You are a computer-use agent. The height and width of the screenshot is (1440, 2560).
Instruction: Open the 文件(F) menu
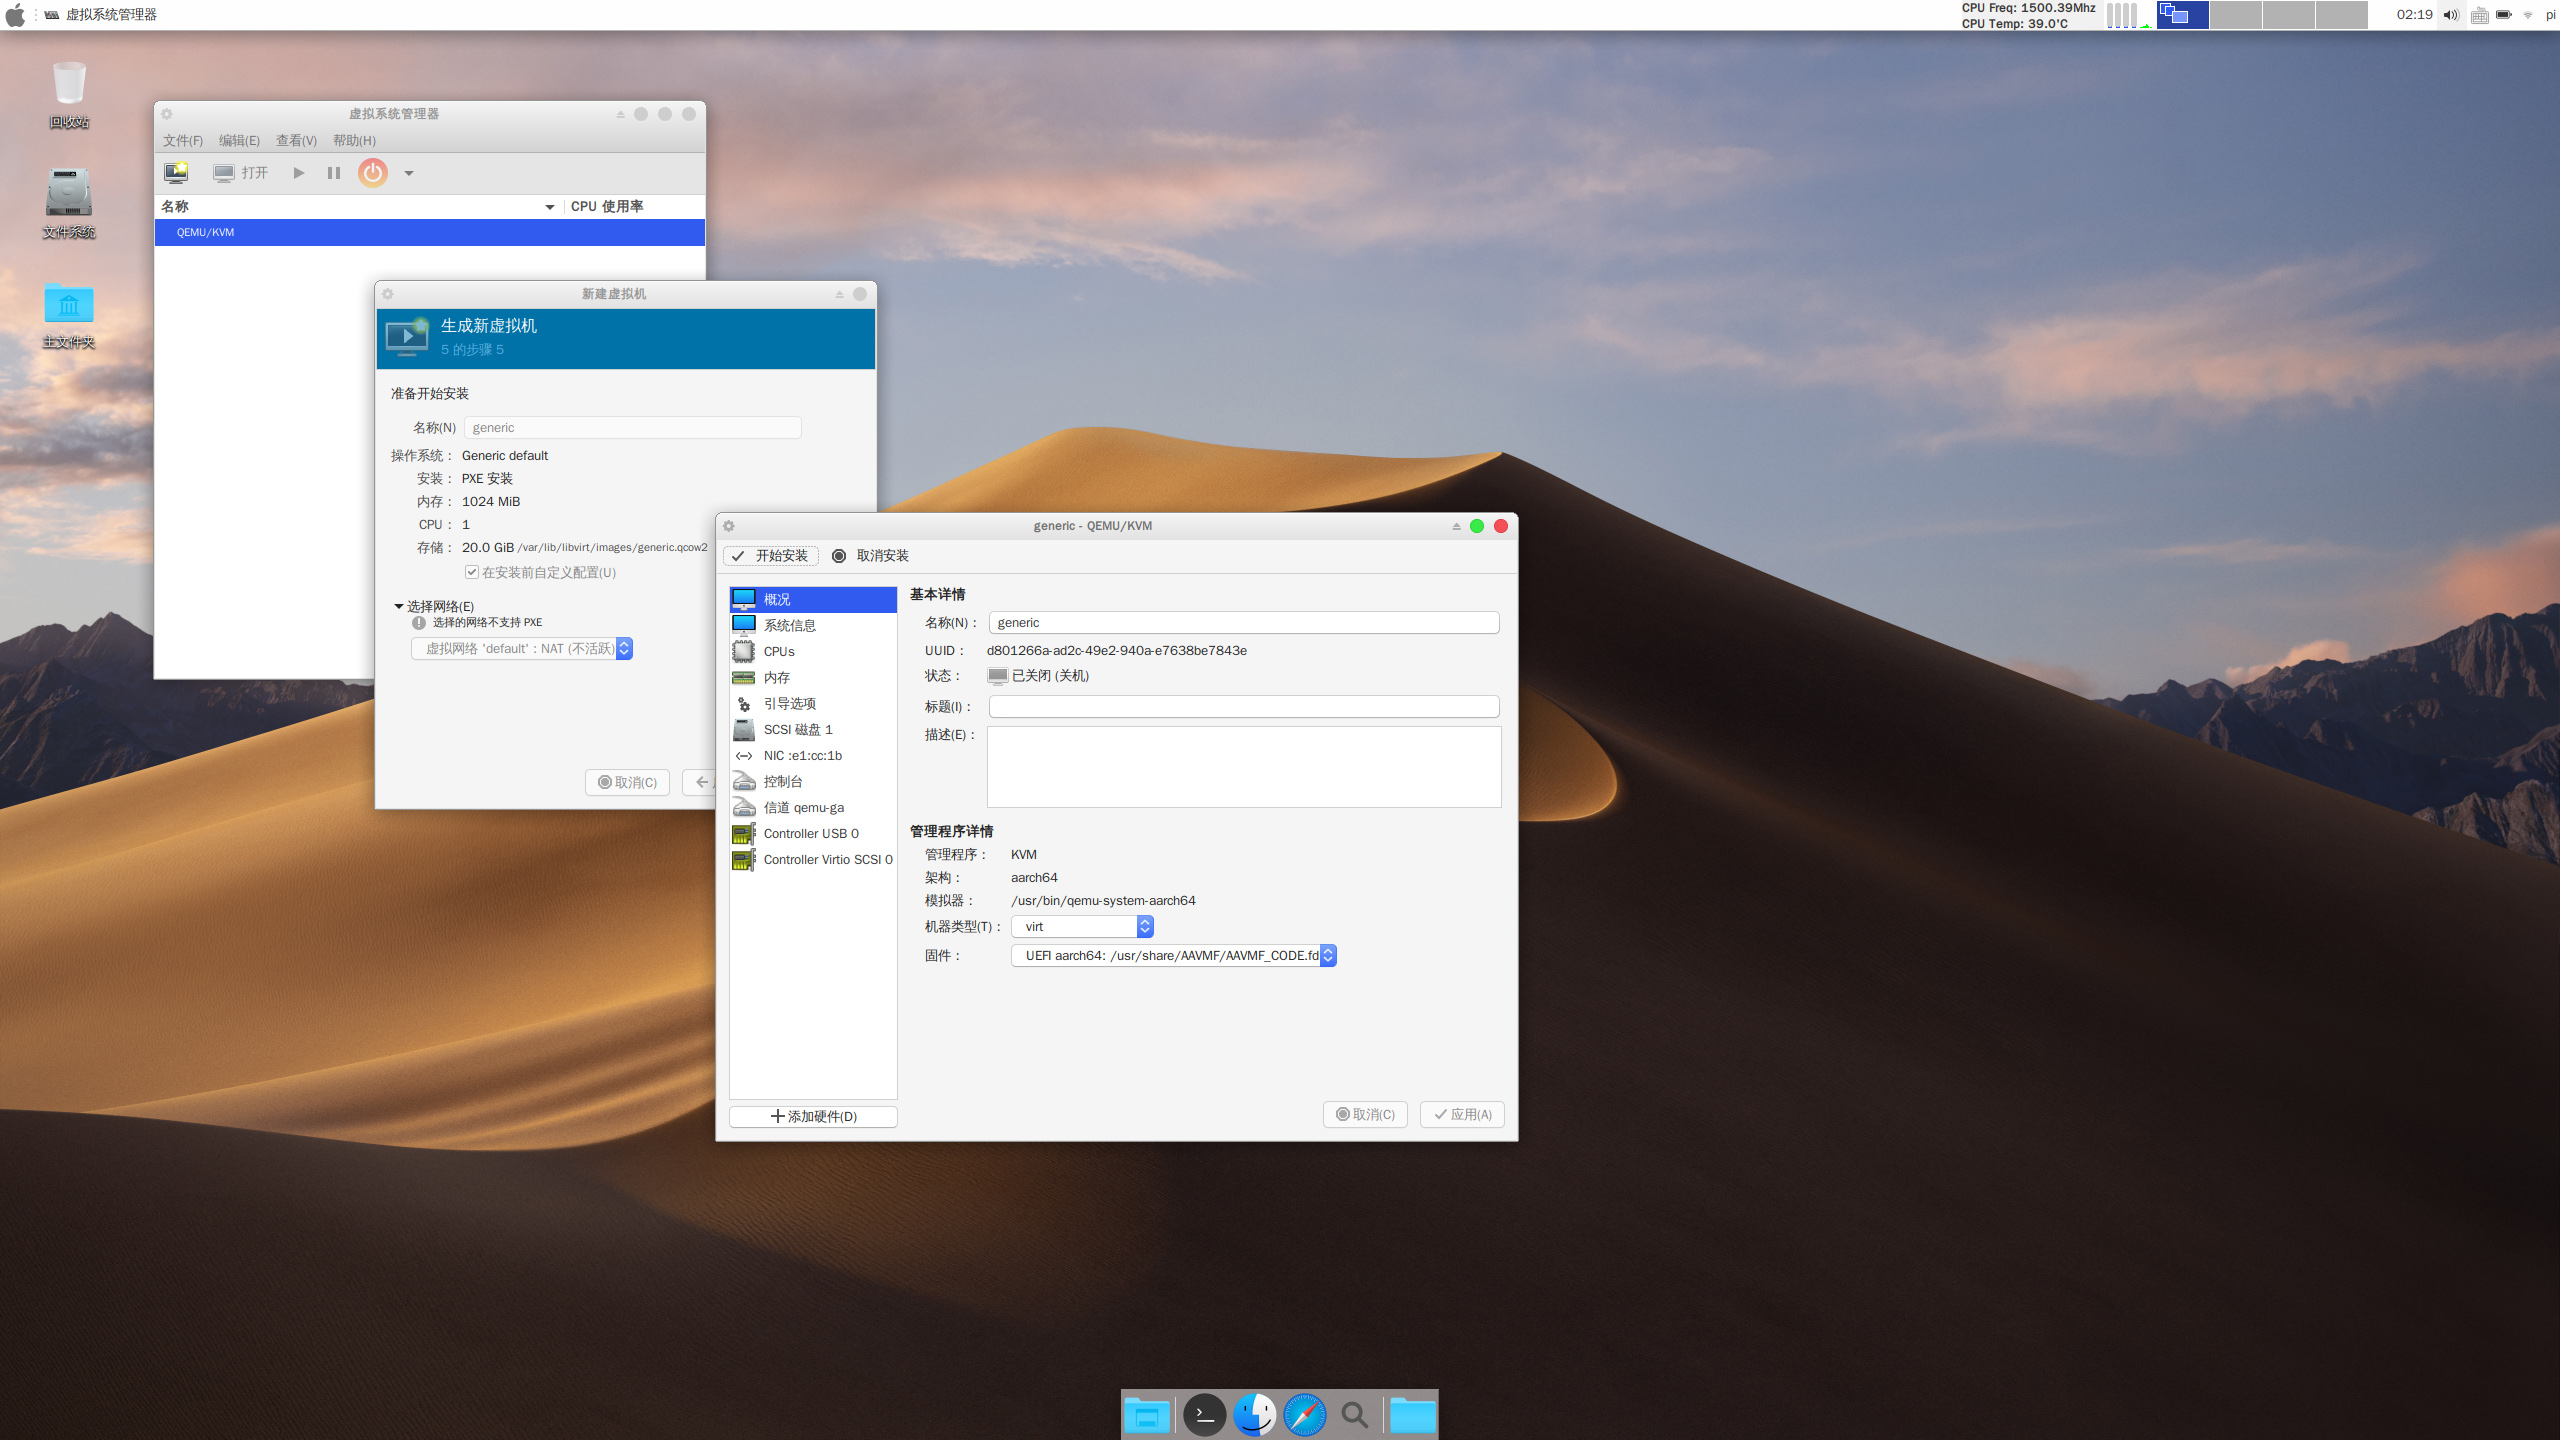tap(183, 141)
